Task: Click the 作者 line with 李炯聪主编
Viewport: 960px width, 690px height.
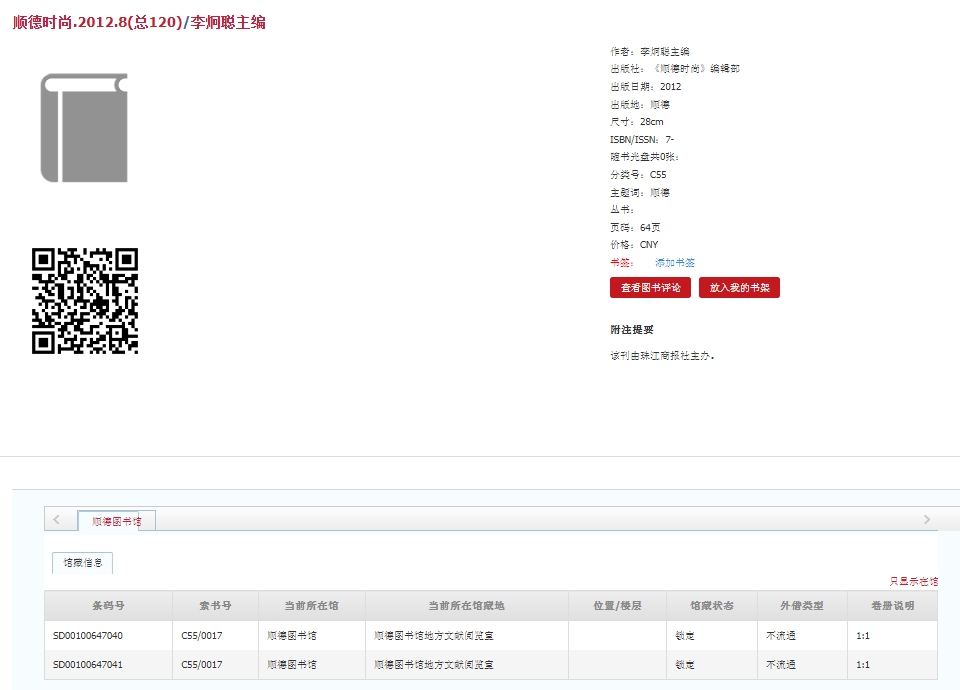Action: (650, 51)
